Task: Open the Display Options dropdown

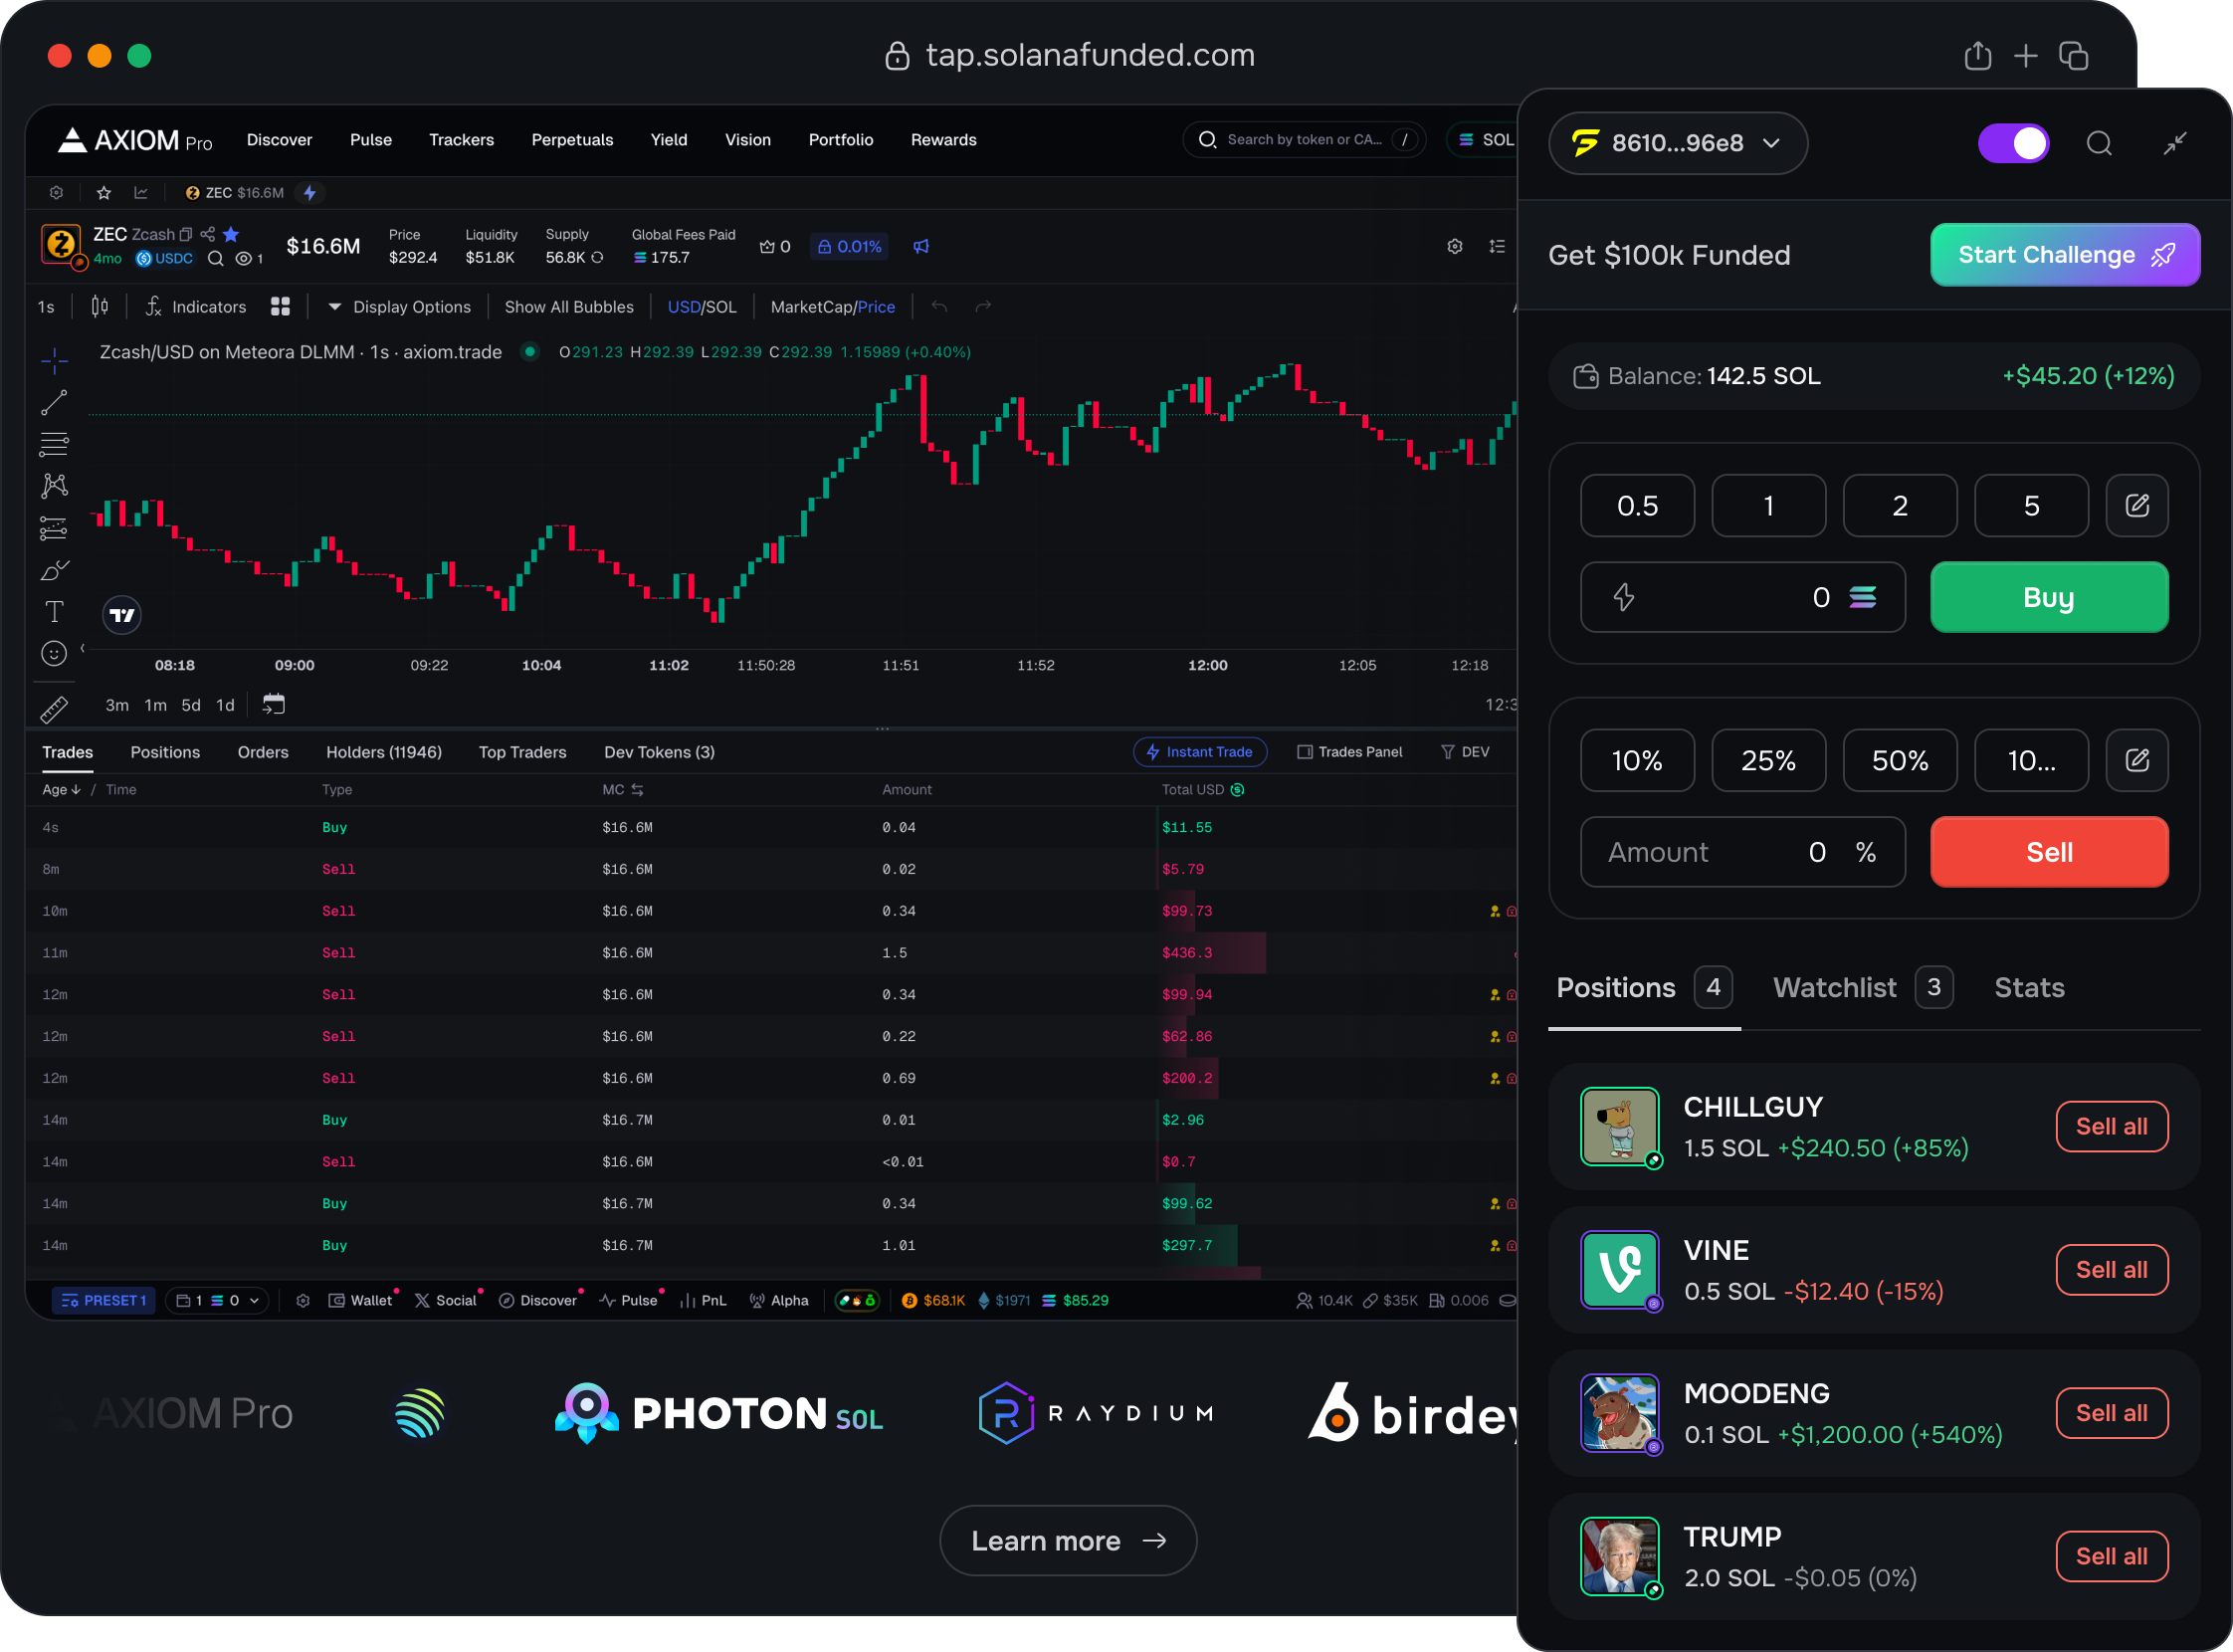Action: pyautogui.click(x=400, y=307)
